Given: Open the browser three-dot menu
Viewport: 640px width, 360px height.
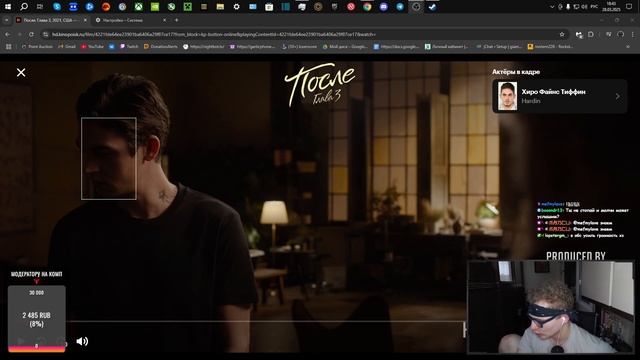Looking at the screenshot, I should click(x=633, y=35).
